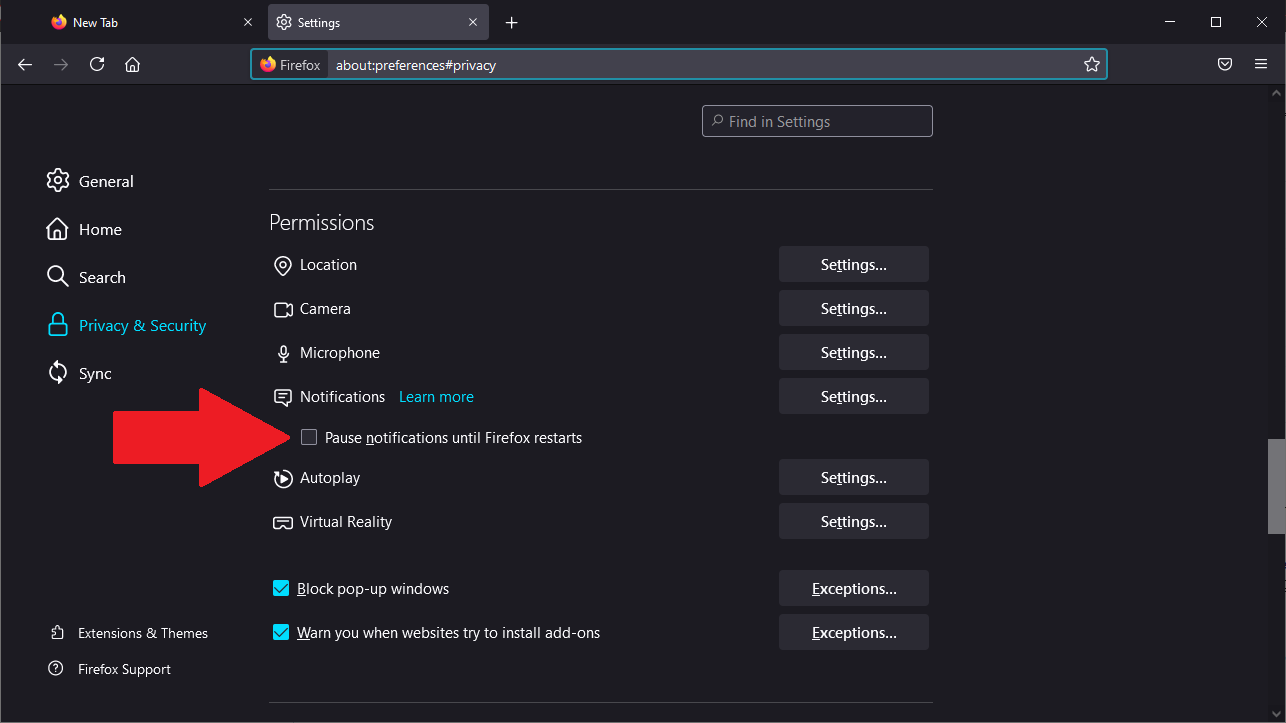The height and width of the screenshot is (723, 1286).
Task: Click the Find in Settings search box
Action: click(x=817, y=121)
